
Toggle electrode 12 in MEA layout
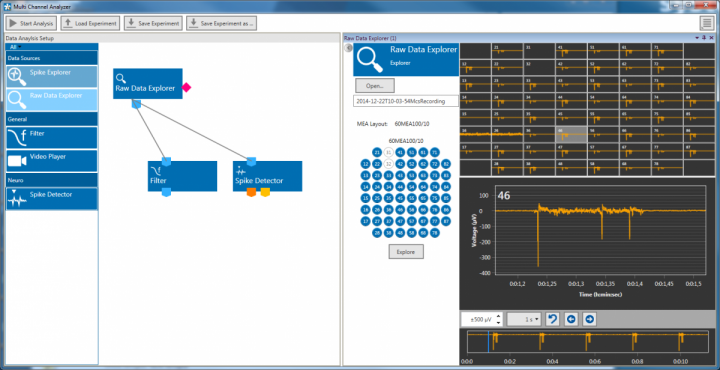pos(366,164)
